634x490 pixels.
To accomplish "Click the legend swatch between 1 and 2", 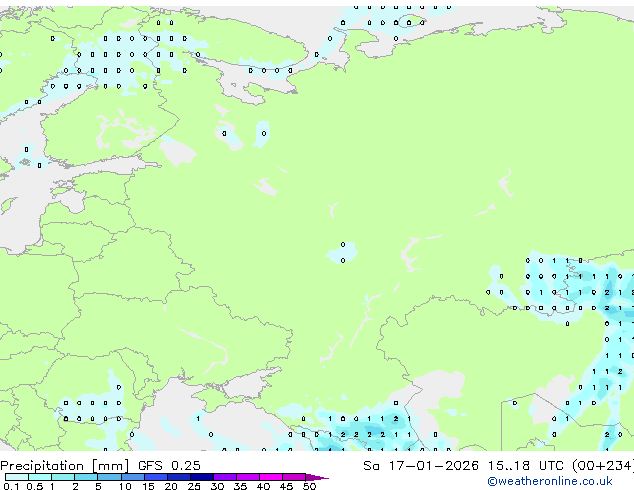I will [x=63, y=477].
